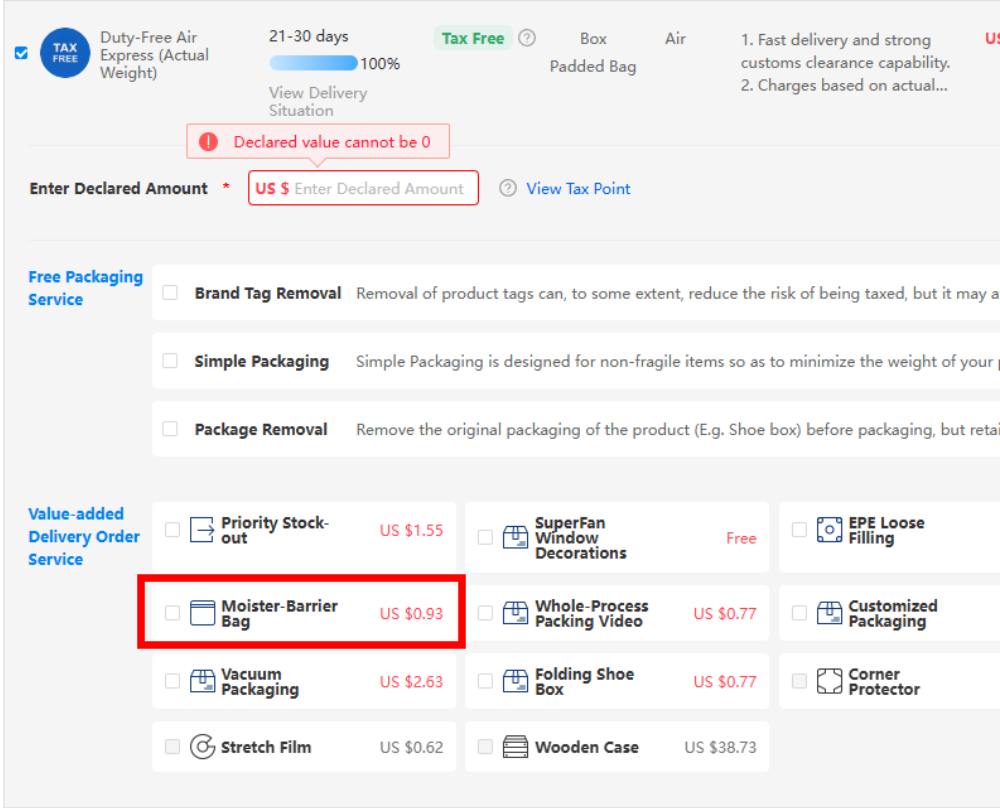Click the red error alert icon

pyautogui.click(x=208, y=142)
